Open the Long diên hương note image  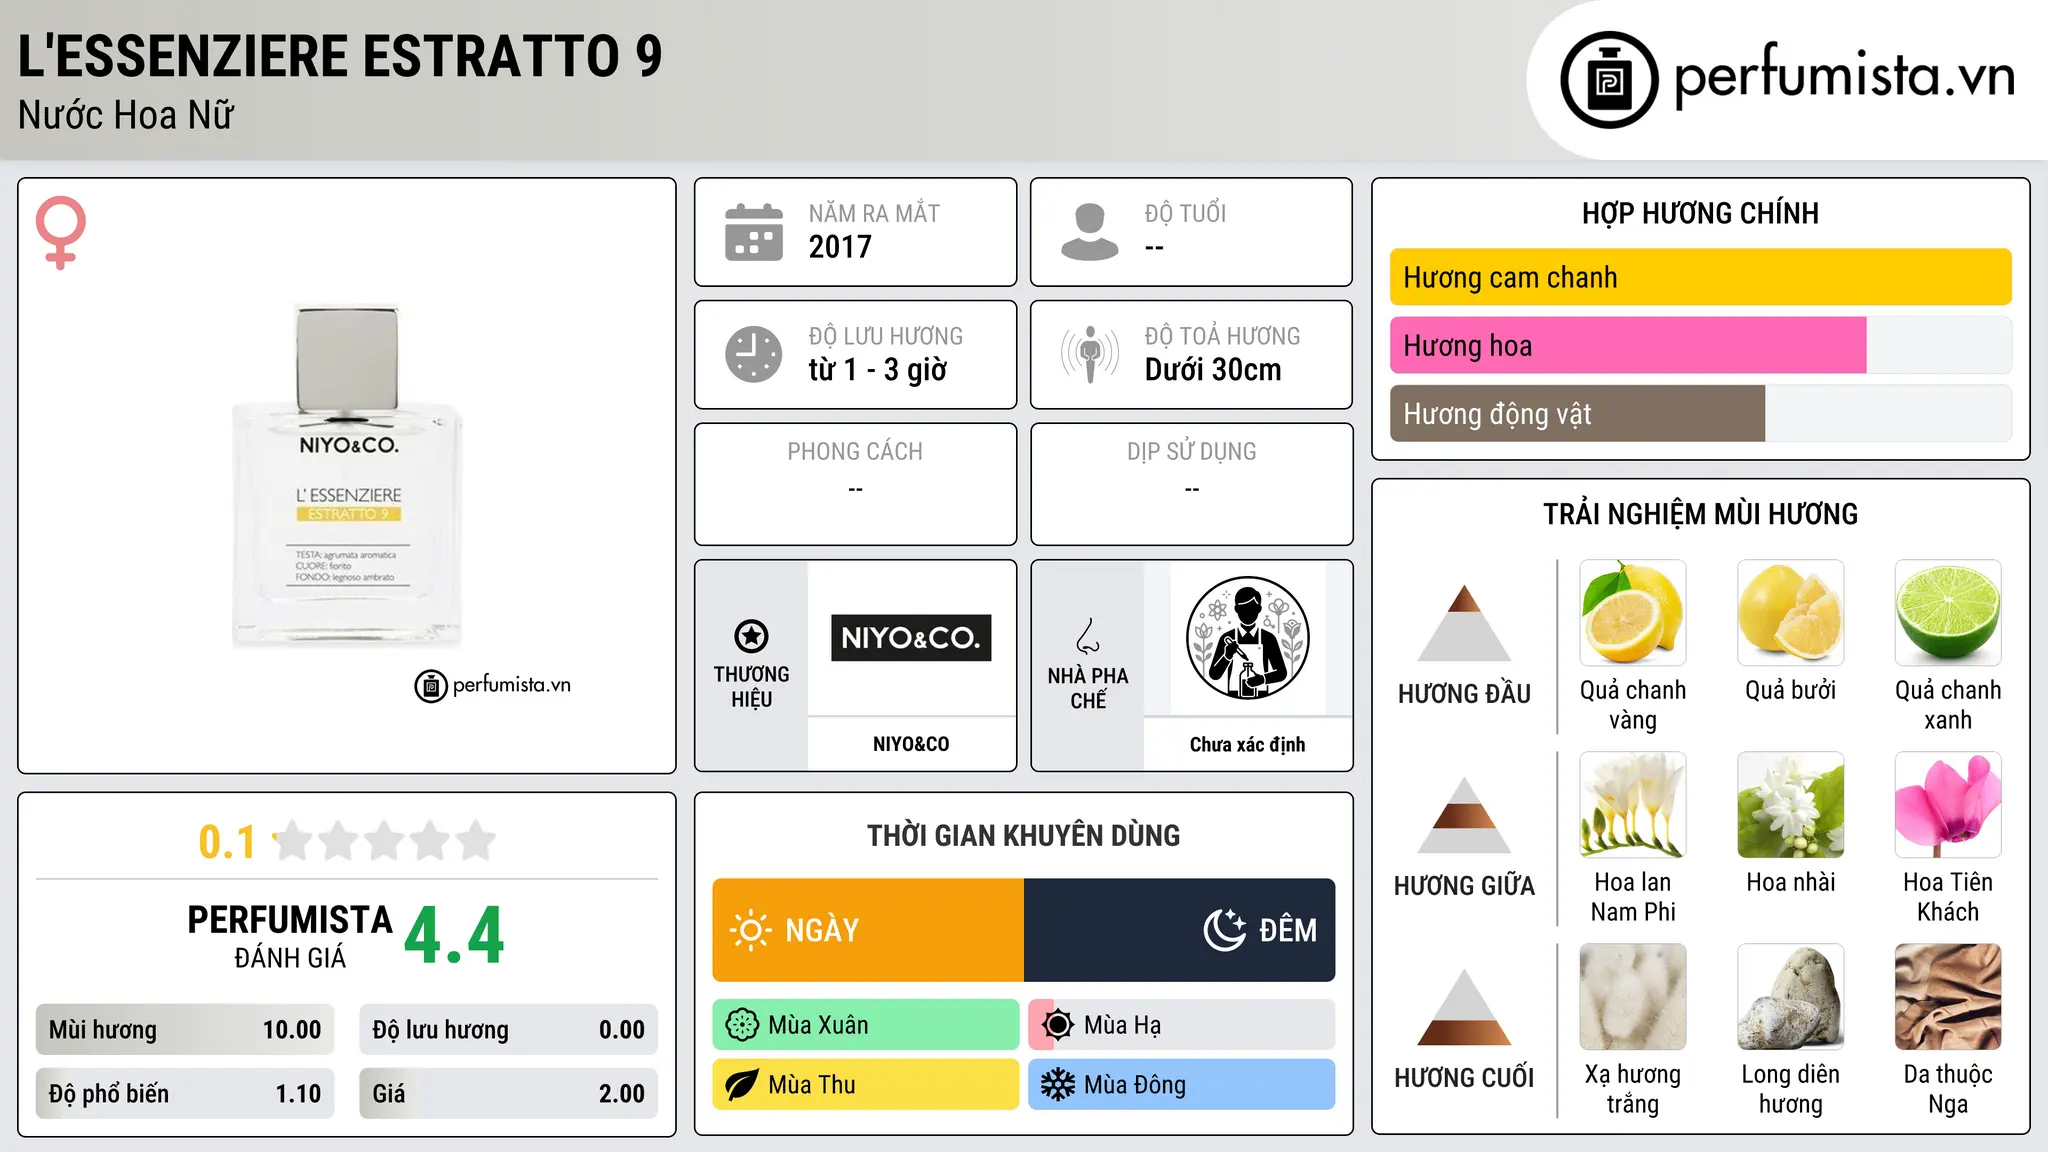(x=1791, y=997)
